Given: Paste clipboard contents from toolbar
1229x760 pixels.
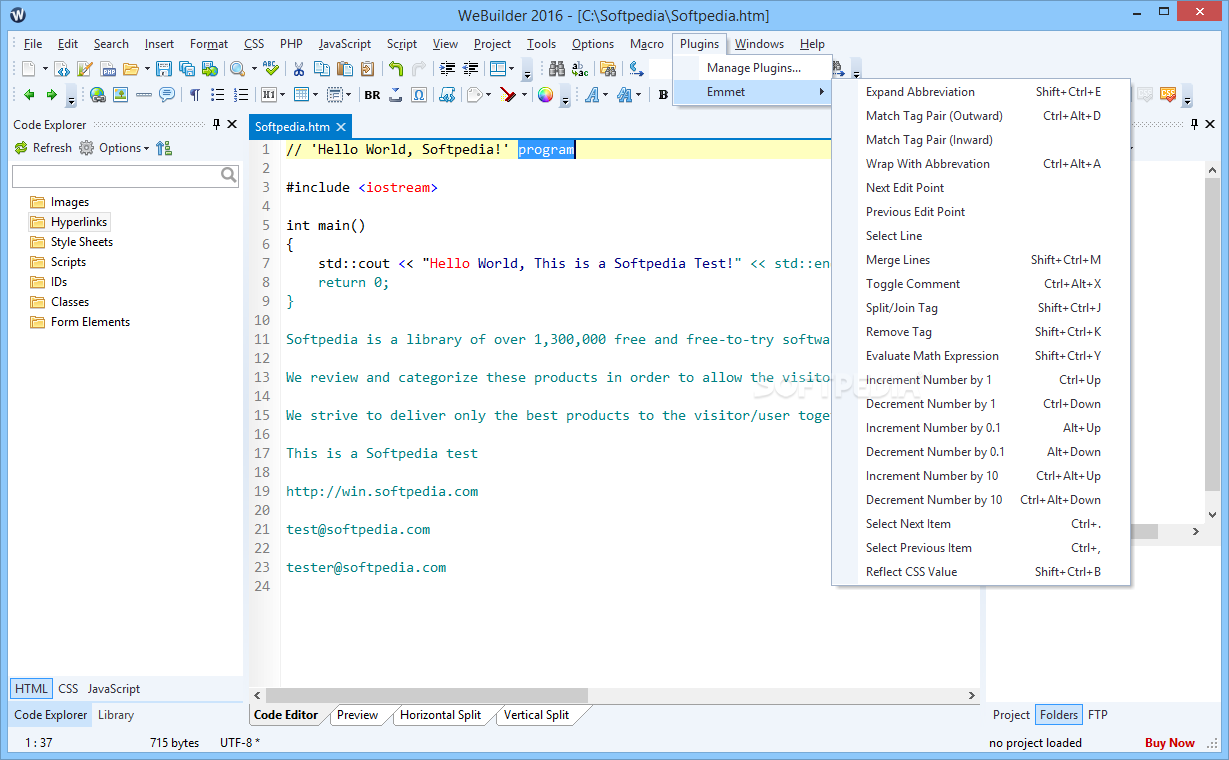Looking at the screenshot, I should tap(344, 69).
